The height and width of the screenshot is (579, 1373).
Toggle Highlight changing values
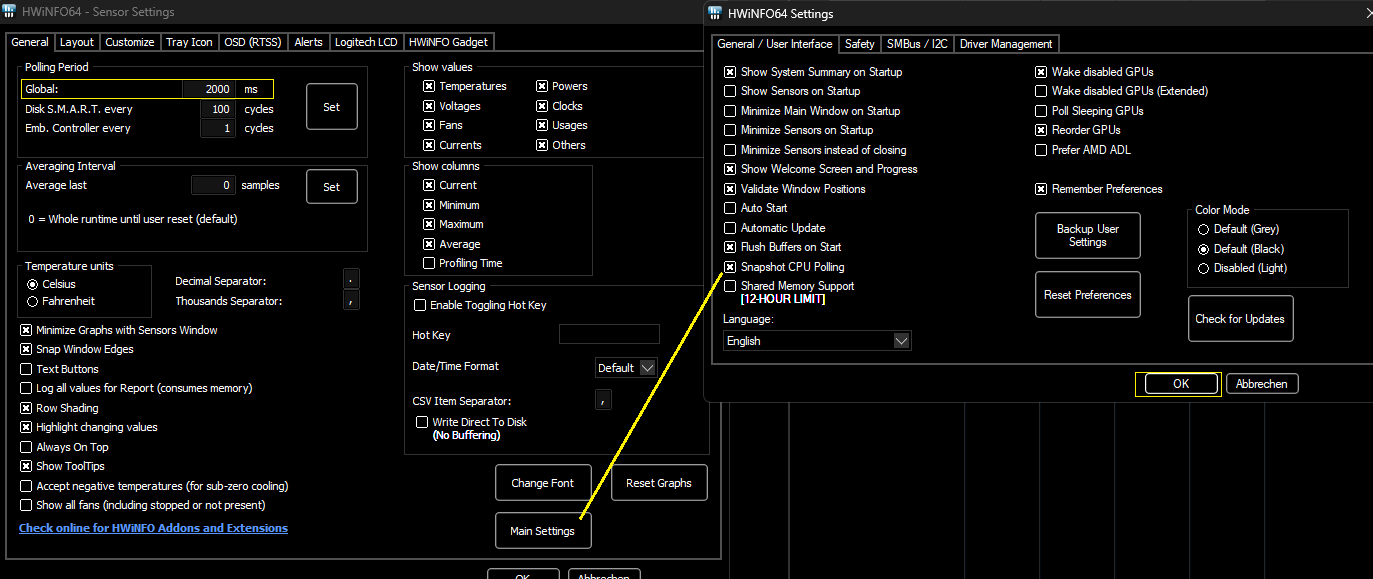click(26, 427)
